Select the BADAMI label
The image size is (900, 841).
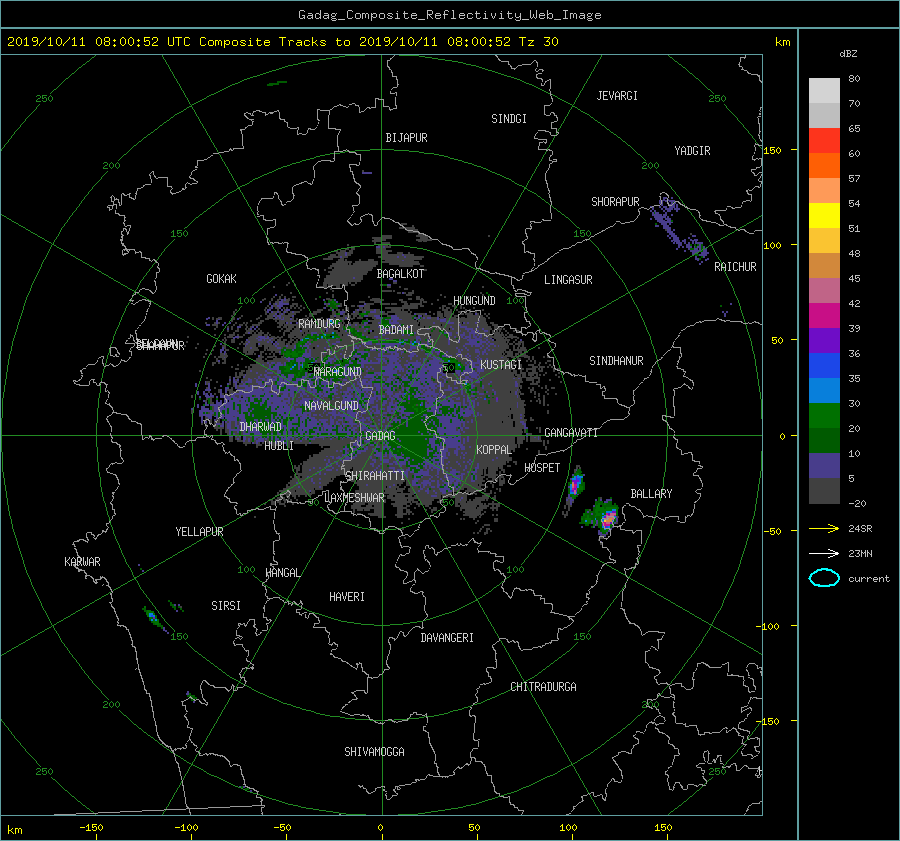point(396,330)
